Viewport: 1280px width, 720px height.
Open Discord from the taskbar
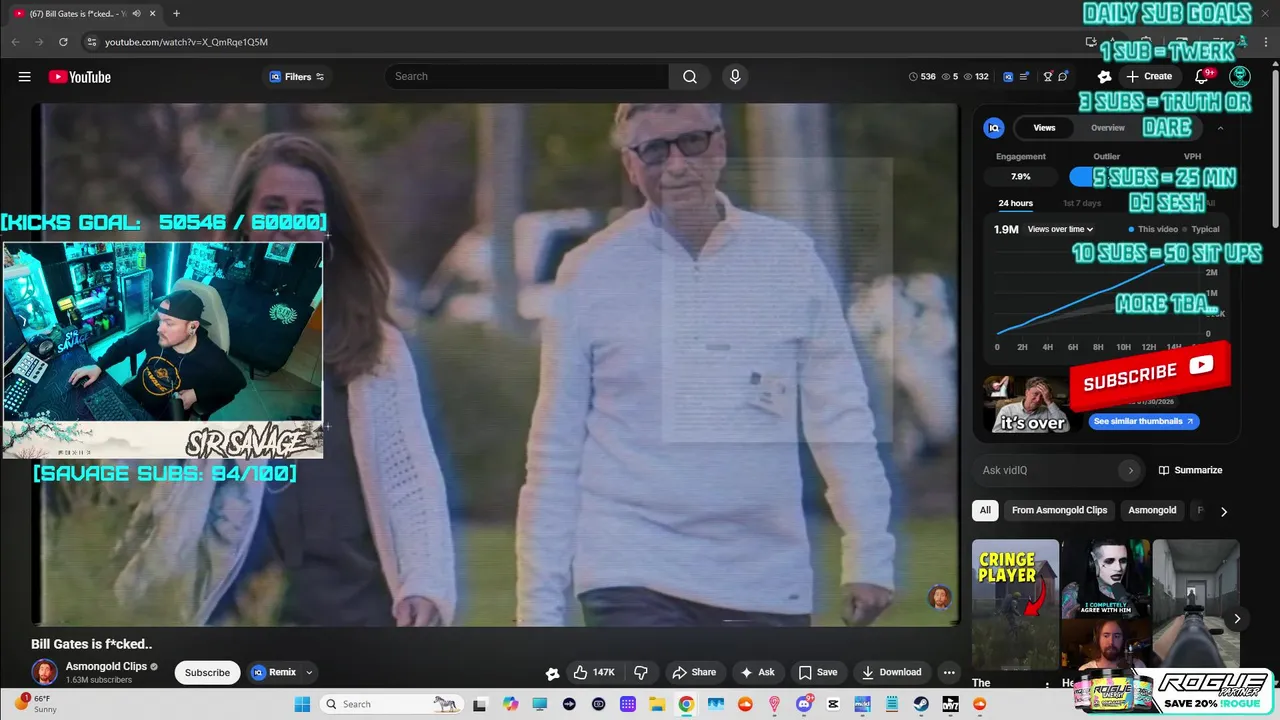tap(804, 704)
